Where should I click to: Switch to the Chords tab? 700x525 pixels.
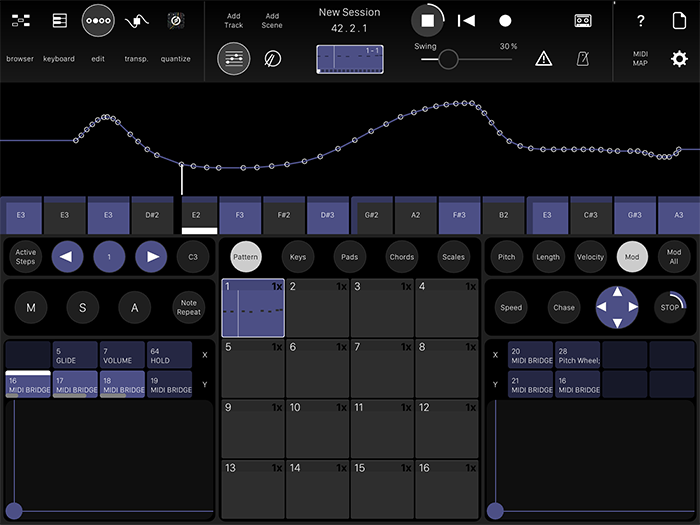(402, 257)
